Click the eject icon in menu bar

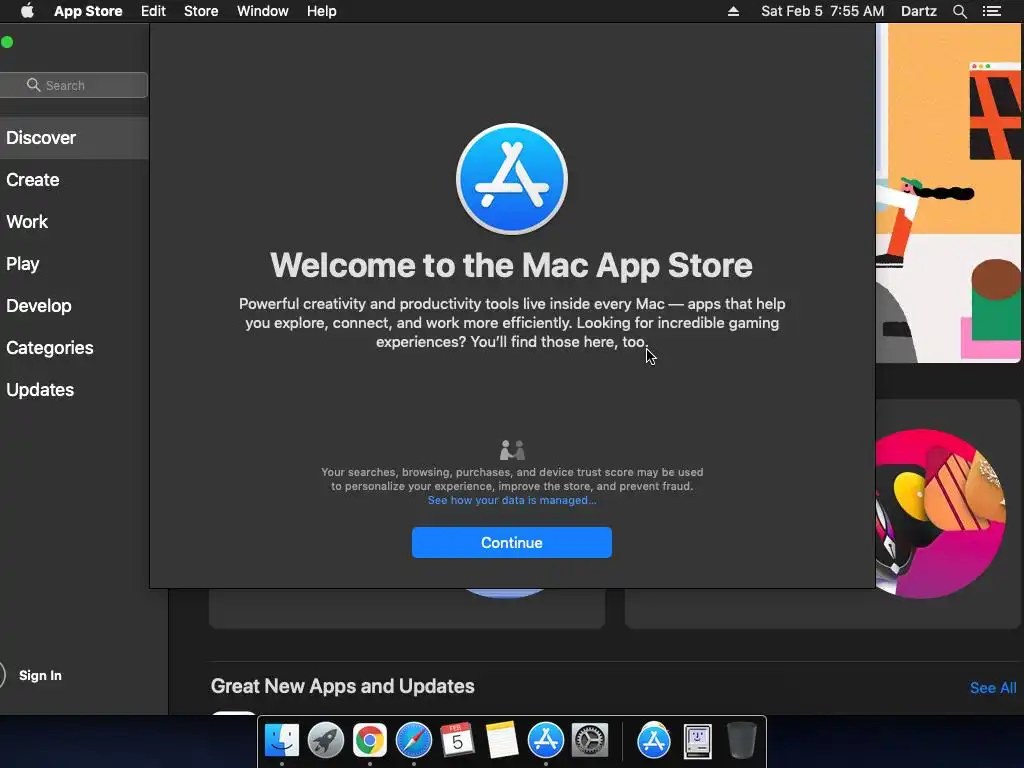733,11
